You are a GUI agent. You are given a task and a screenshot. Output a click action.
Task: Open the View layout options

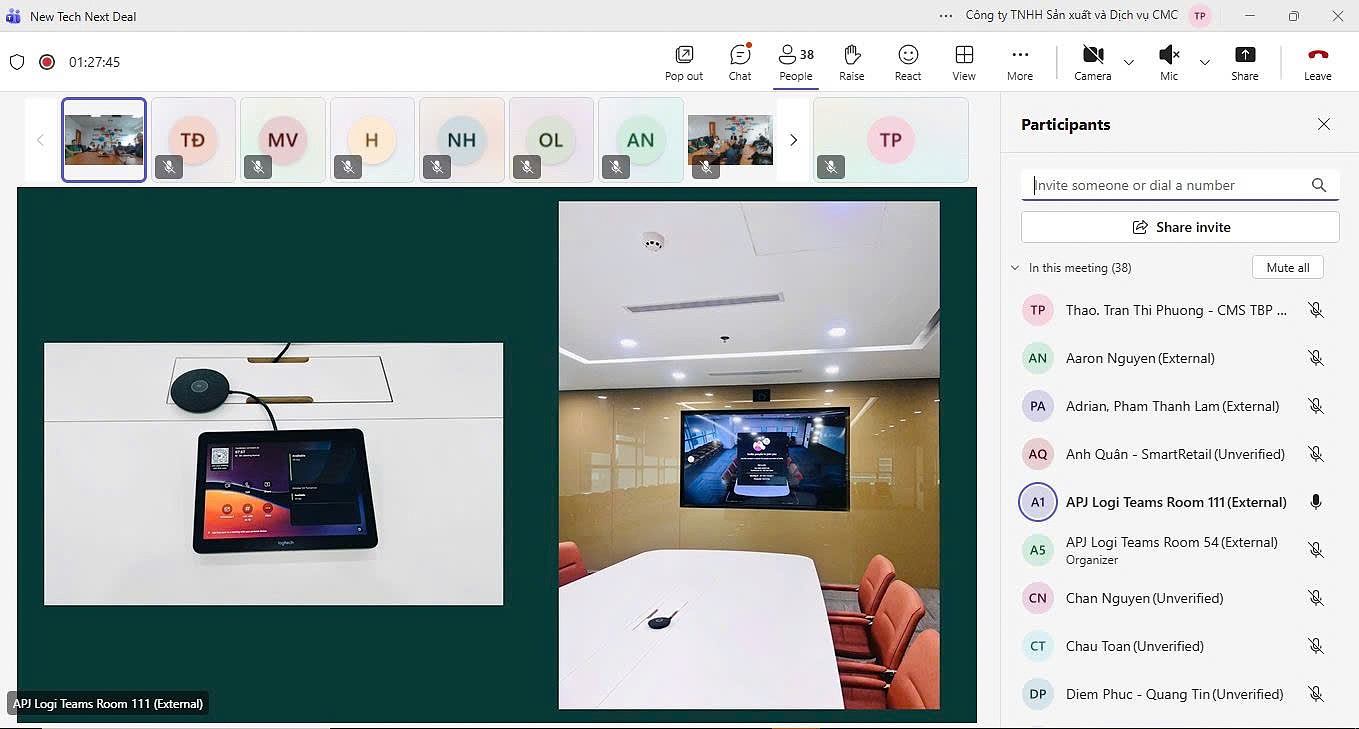click(x=964, y=62)
